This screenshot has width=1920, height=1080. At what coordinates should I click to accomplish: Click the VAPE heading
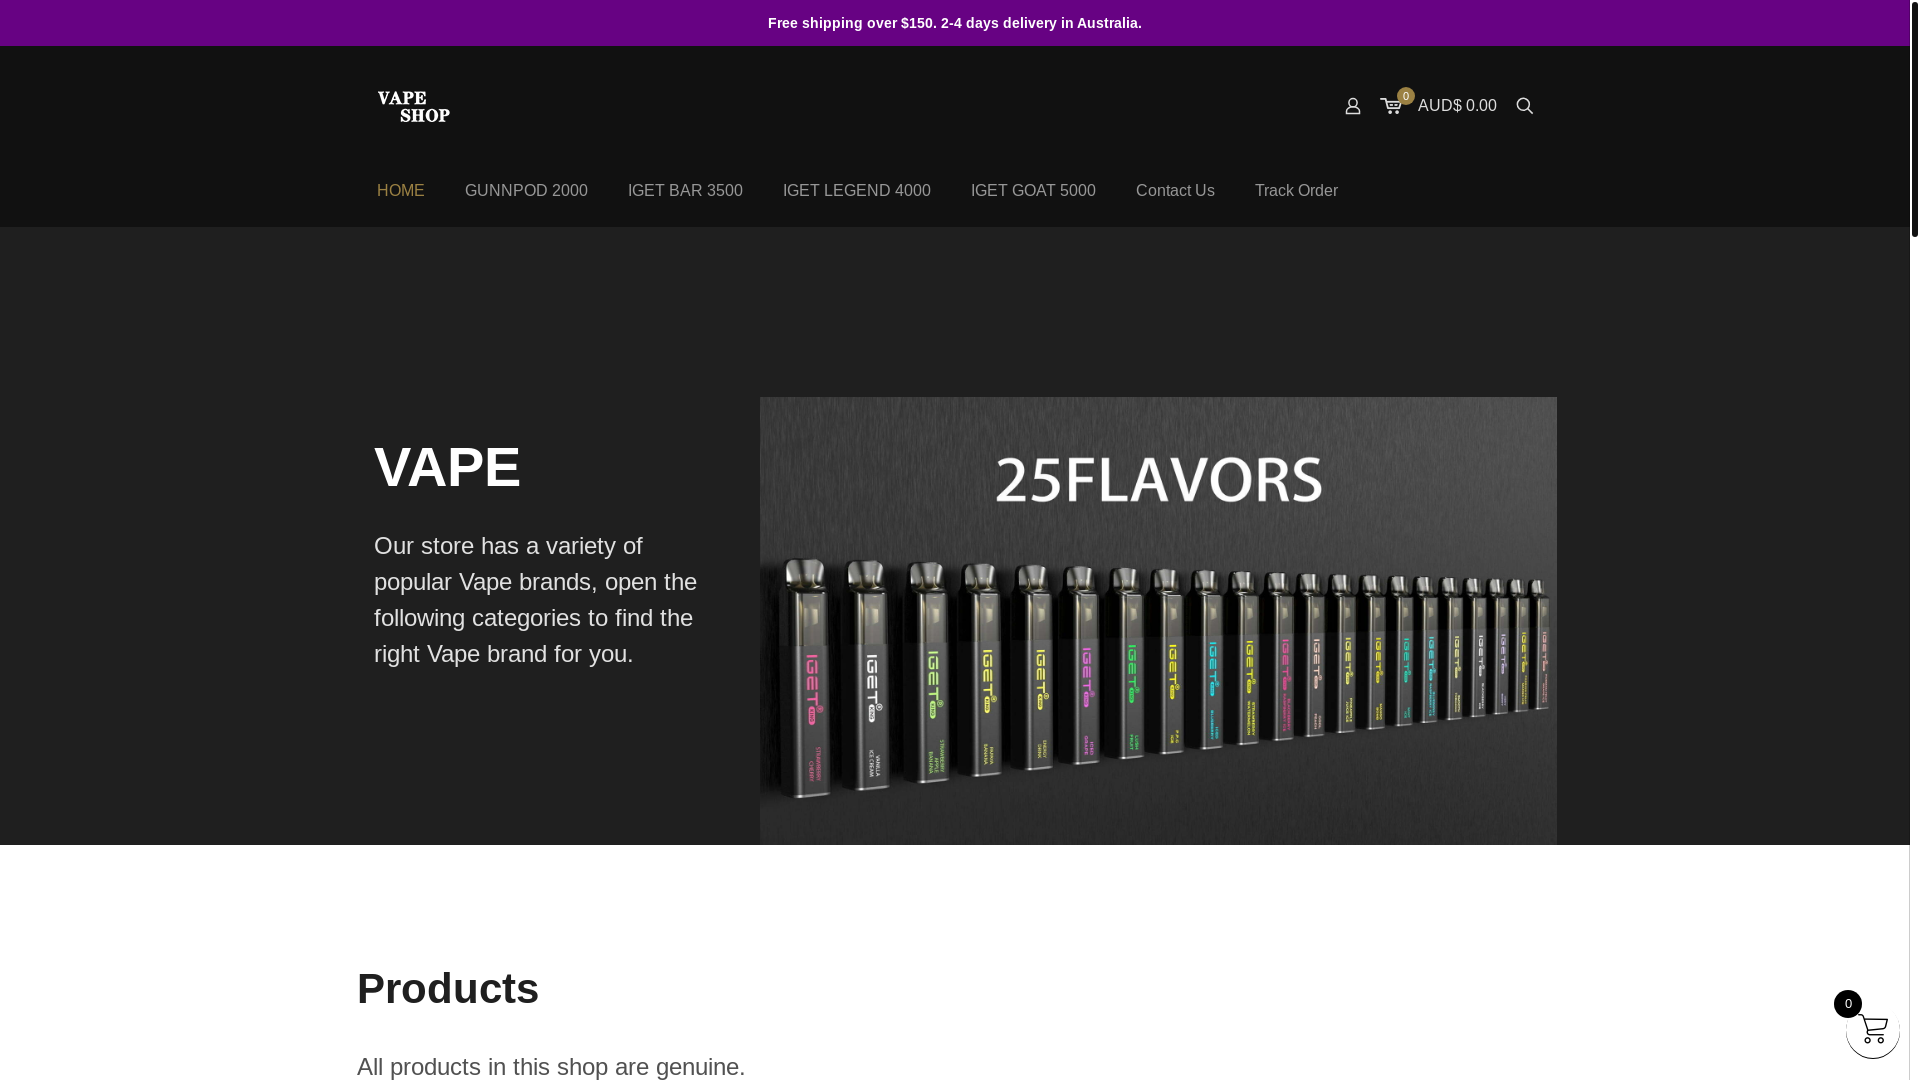tap(447, 467)
